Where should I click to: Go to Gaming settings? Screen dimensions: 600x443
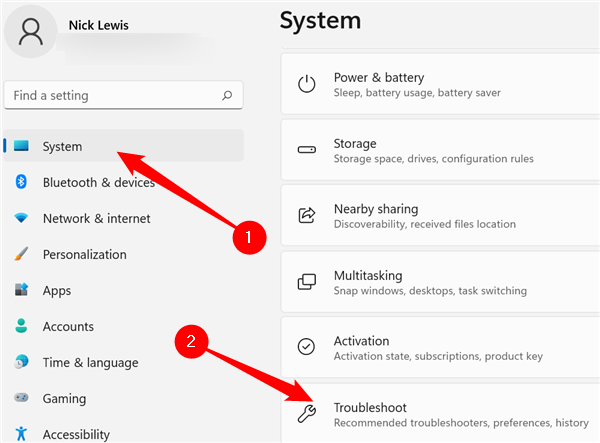click(64, 399)
